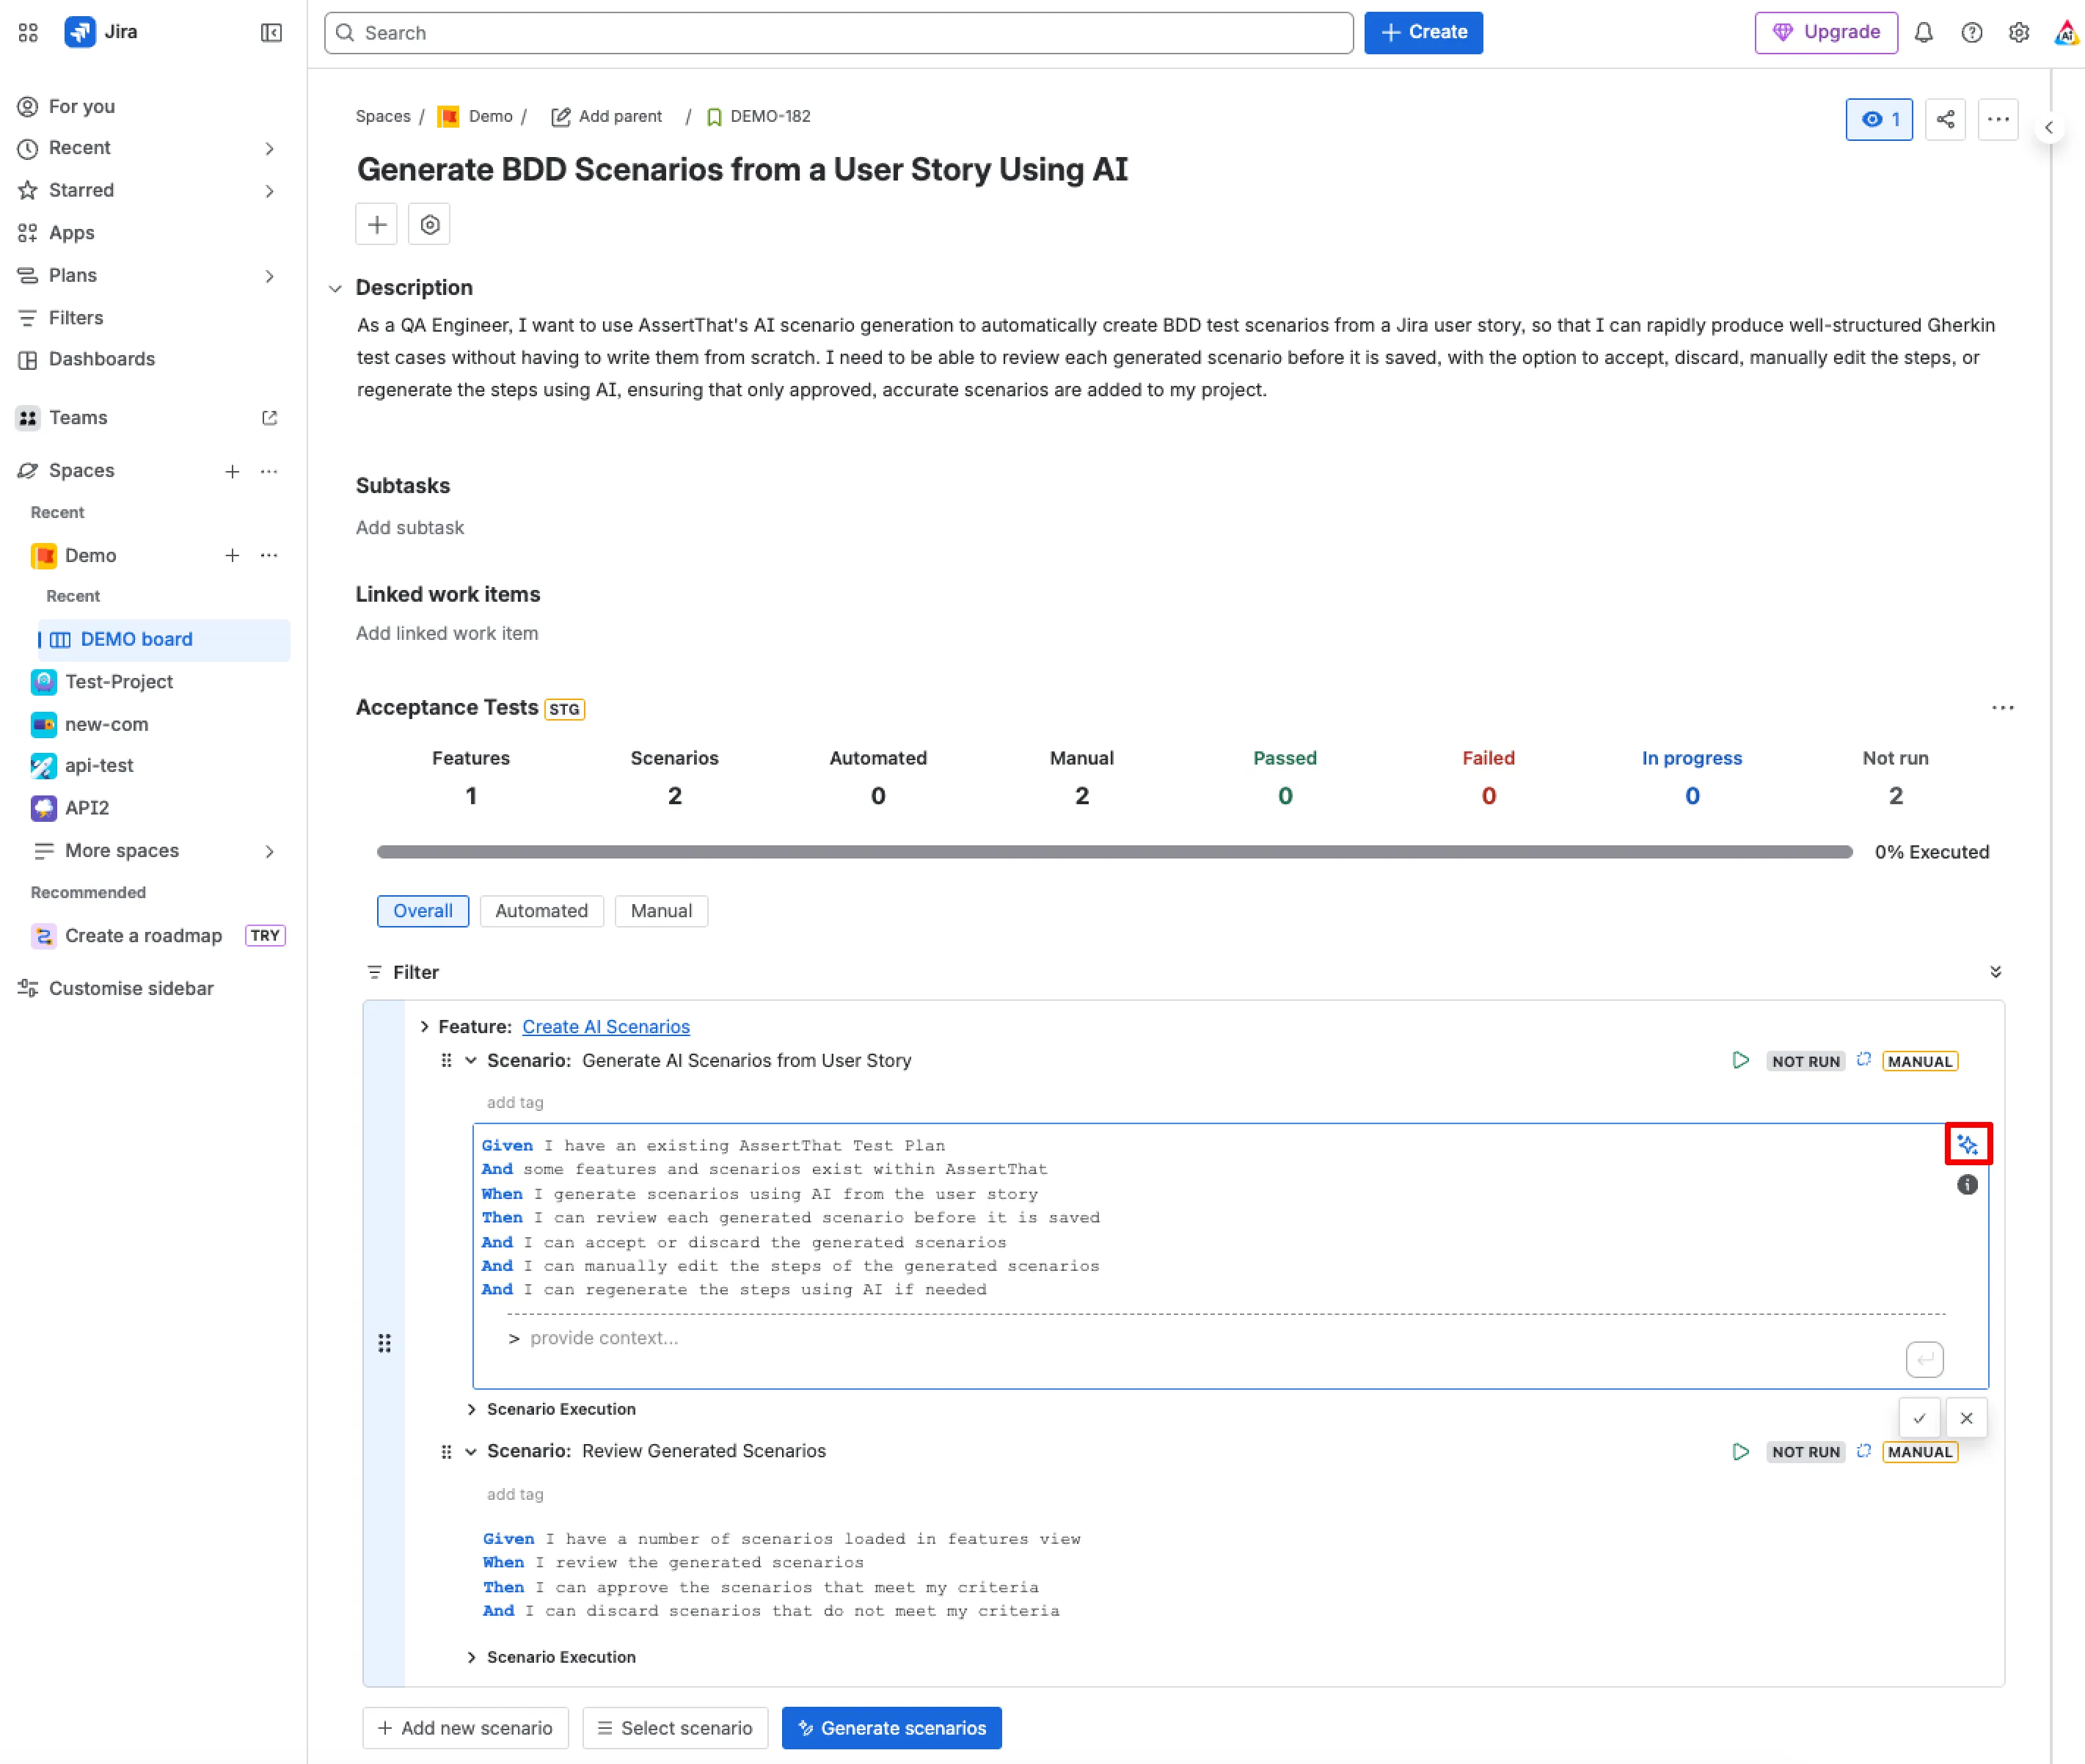This screenshot has width=2085, height=1764.
Task: Run the Generate AI Scenarios from User Story scenario
Action: coord(1741,1060)
